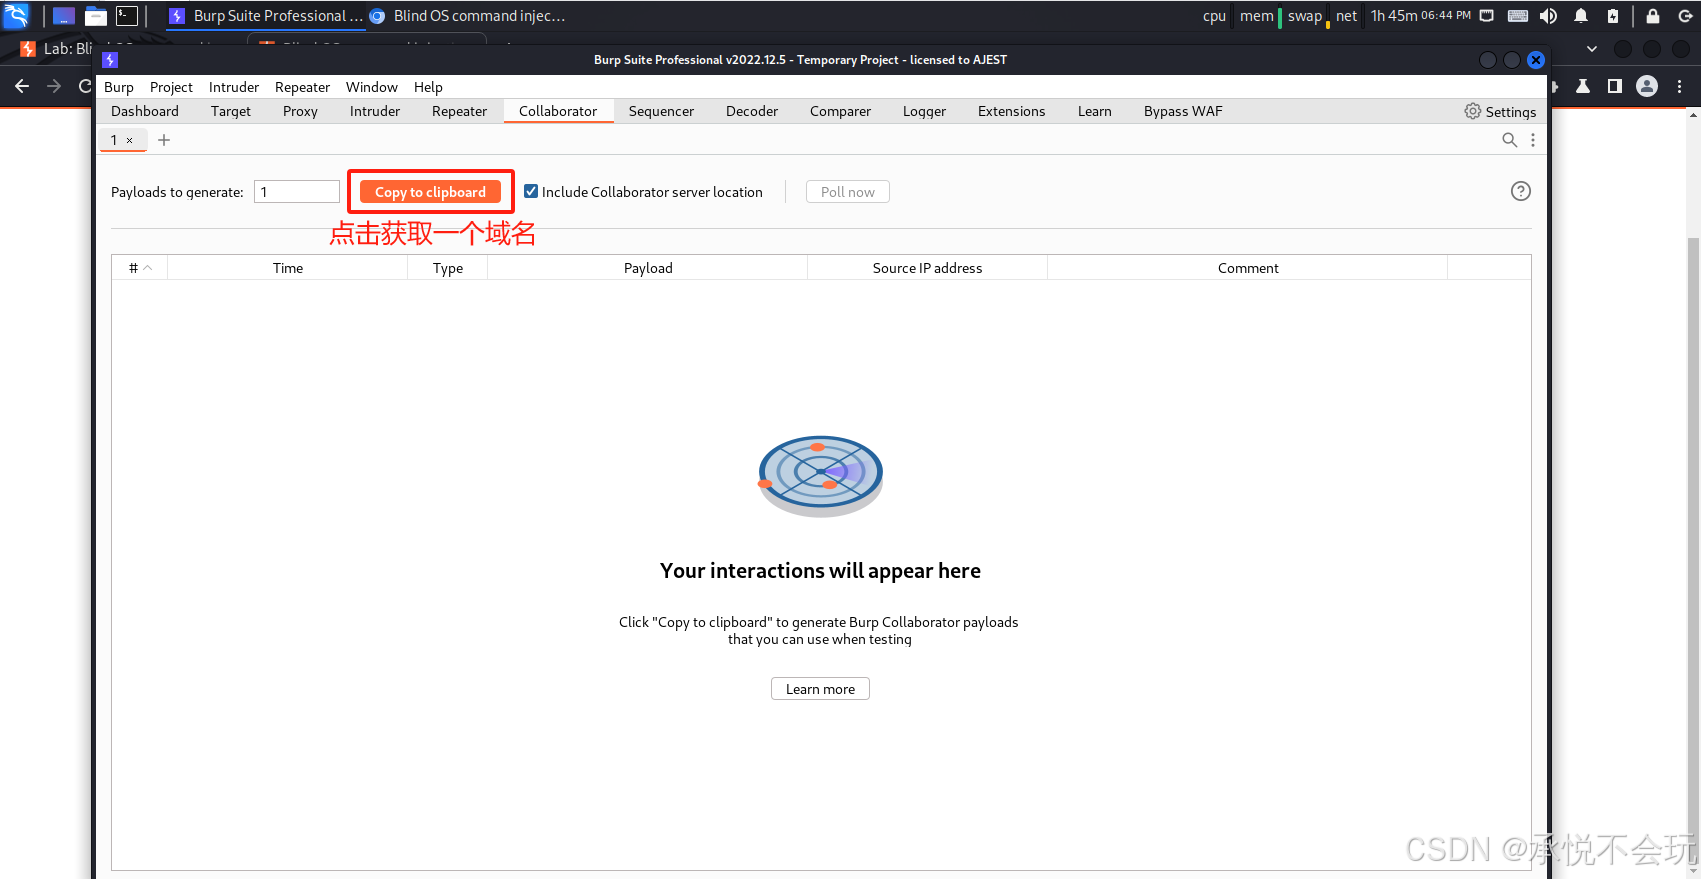The image size is (1701, 879).
Task: Open the session logout icon in top right corner
Action: click(x=1684, y=15)
